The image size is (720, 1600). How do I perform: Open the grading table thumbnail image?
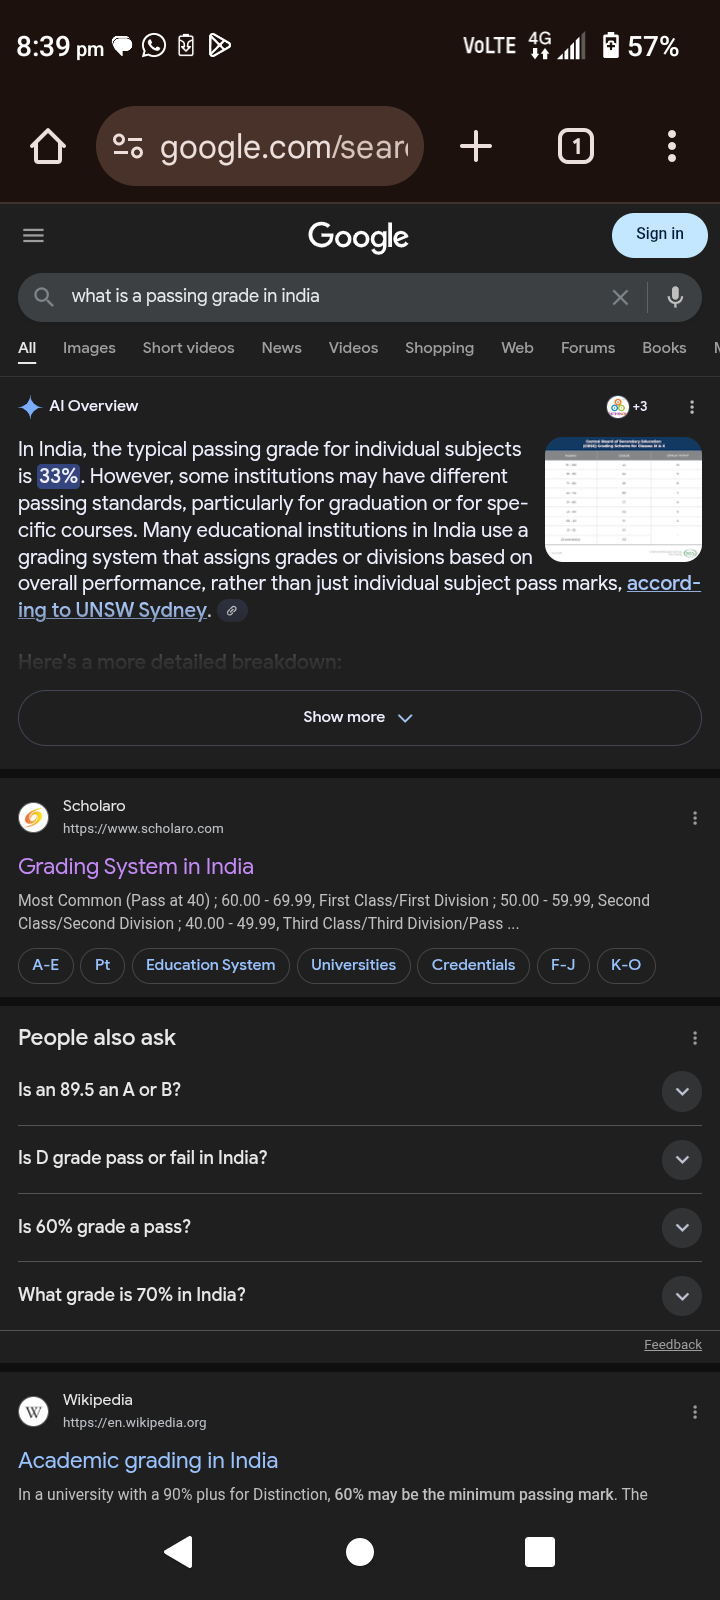coord(623,499)
